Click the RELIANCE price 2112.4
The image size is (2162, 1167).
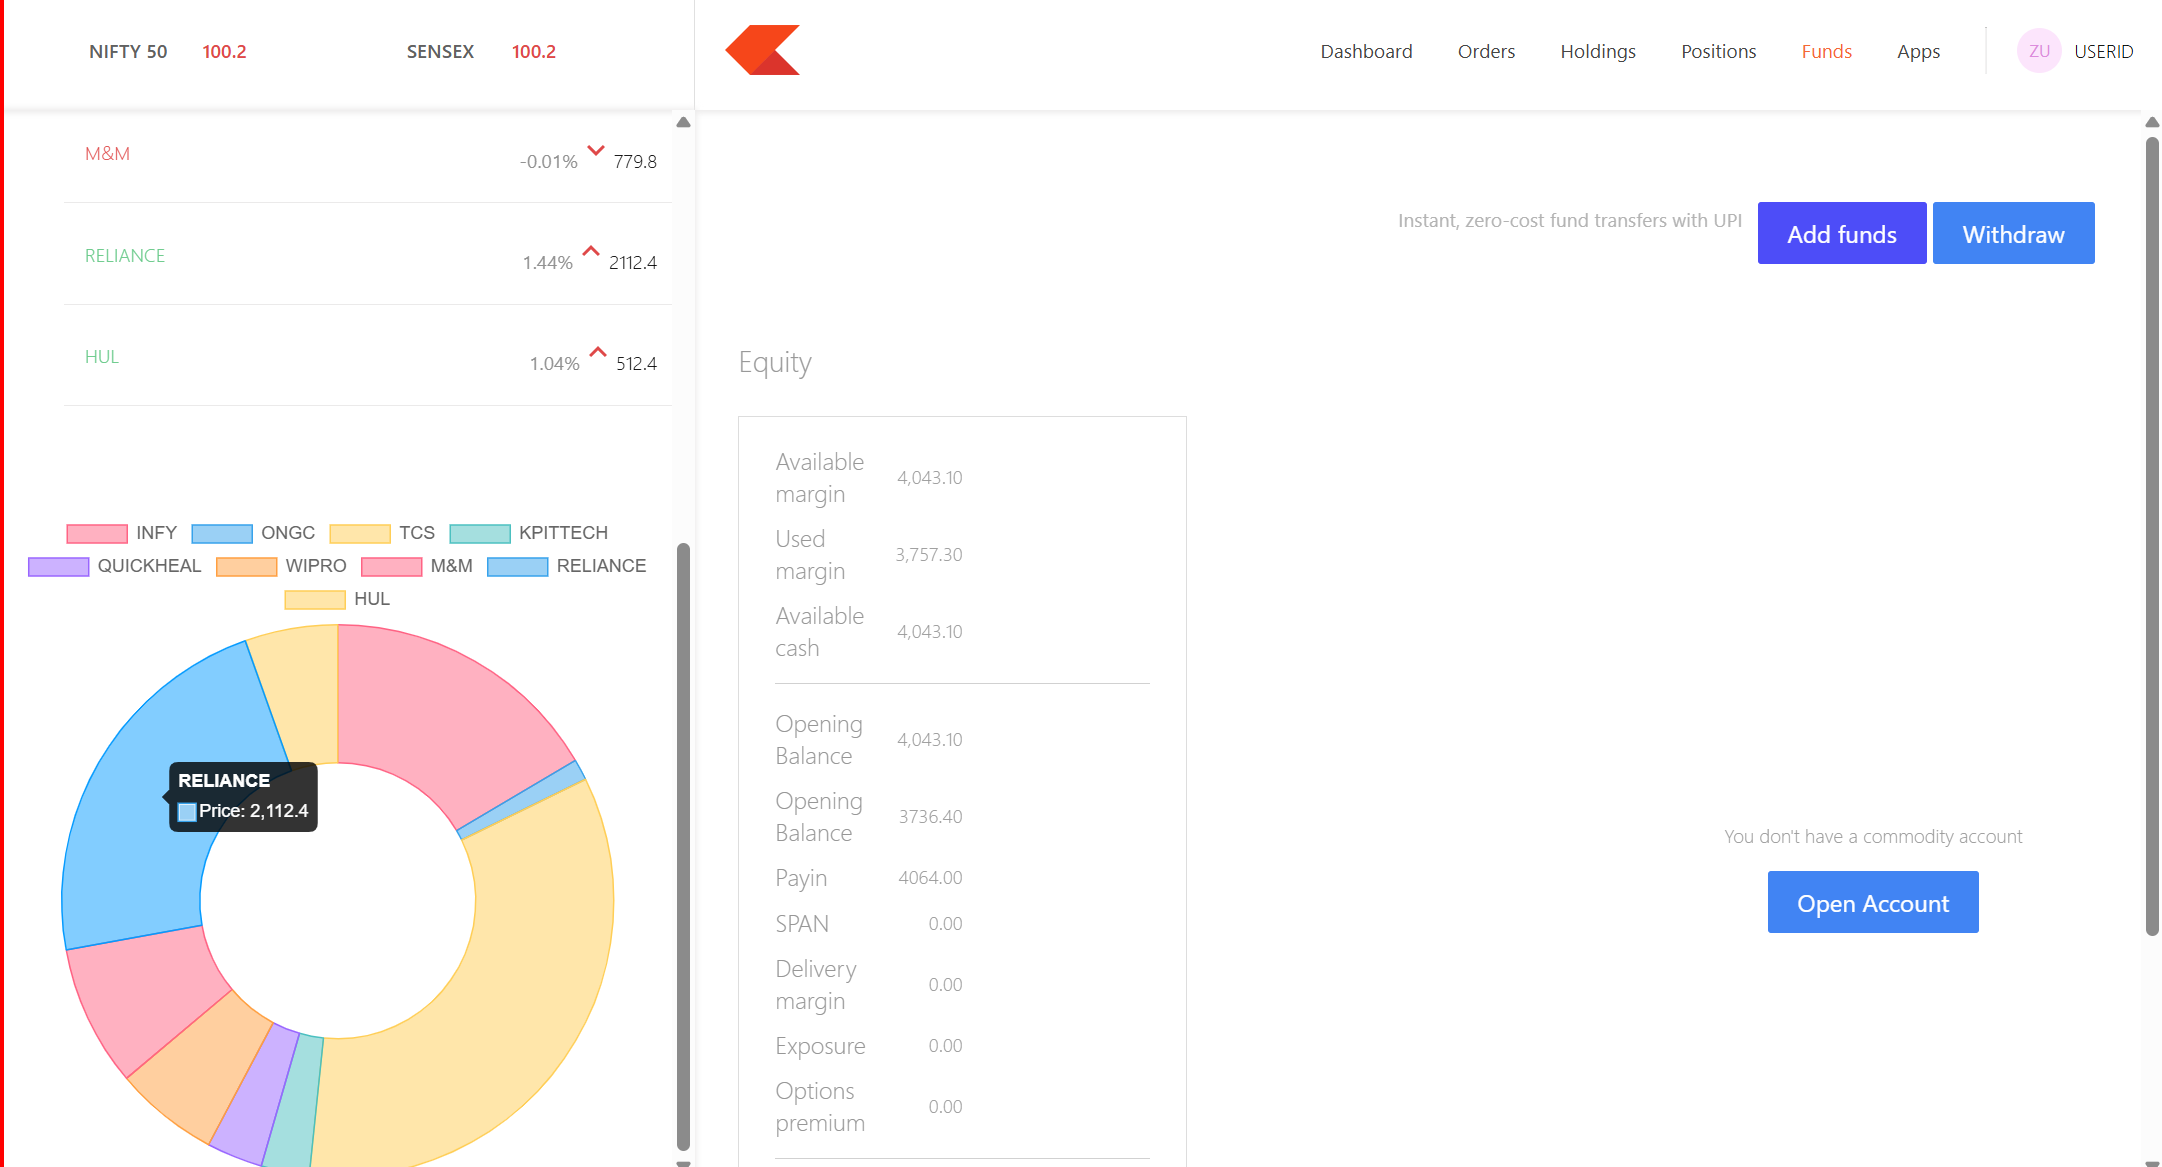click(633, 263)
